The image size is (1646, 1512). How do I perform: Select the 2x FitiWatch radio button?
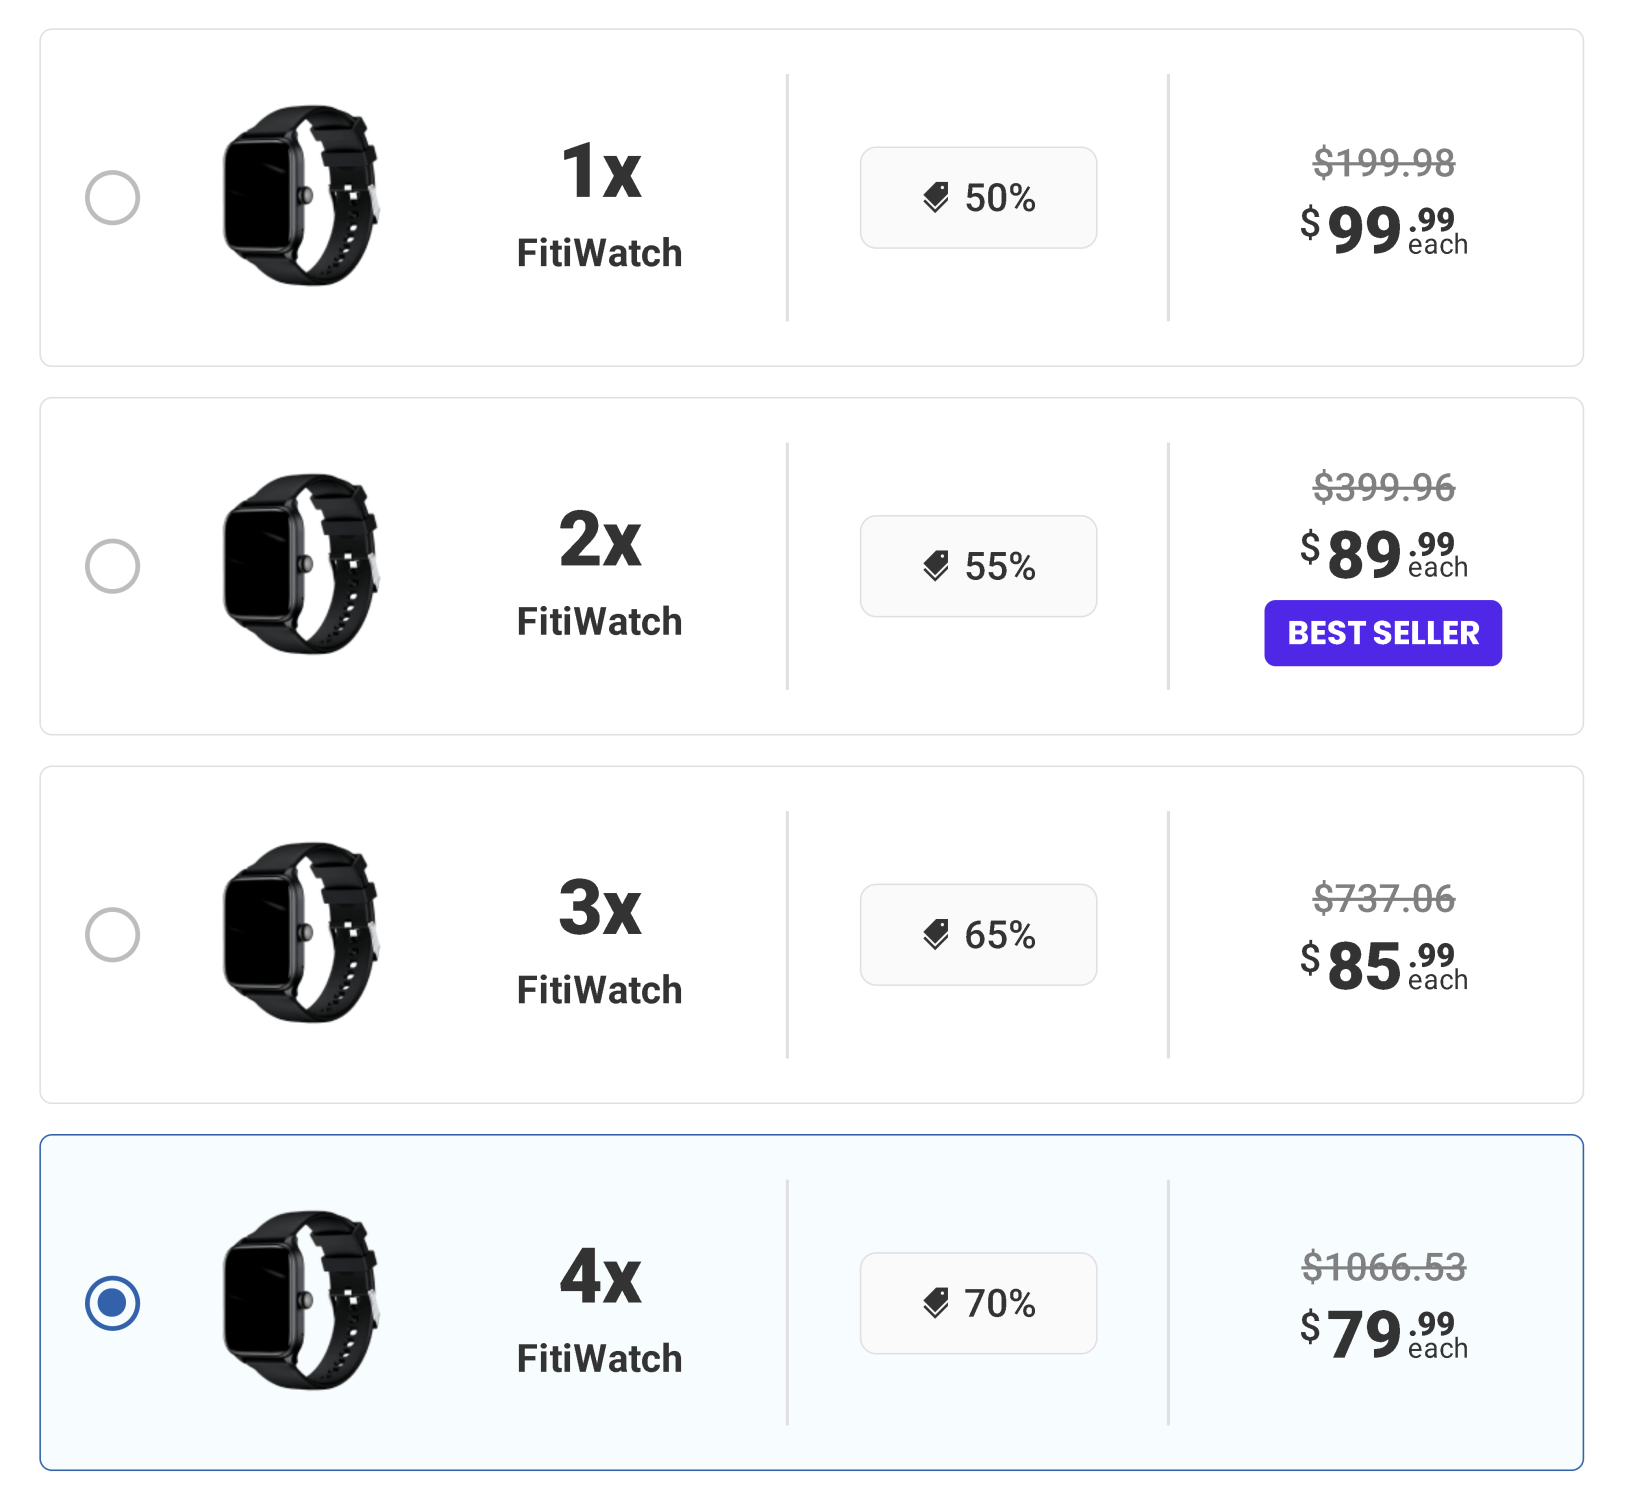112,566
